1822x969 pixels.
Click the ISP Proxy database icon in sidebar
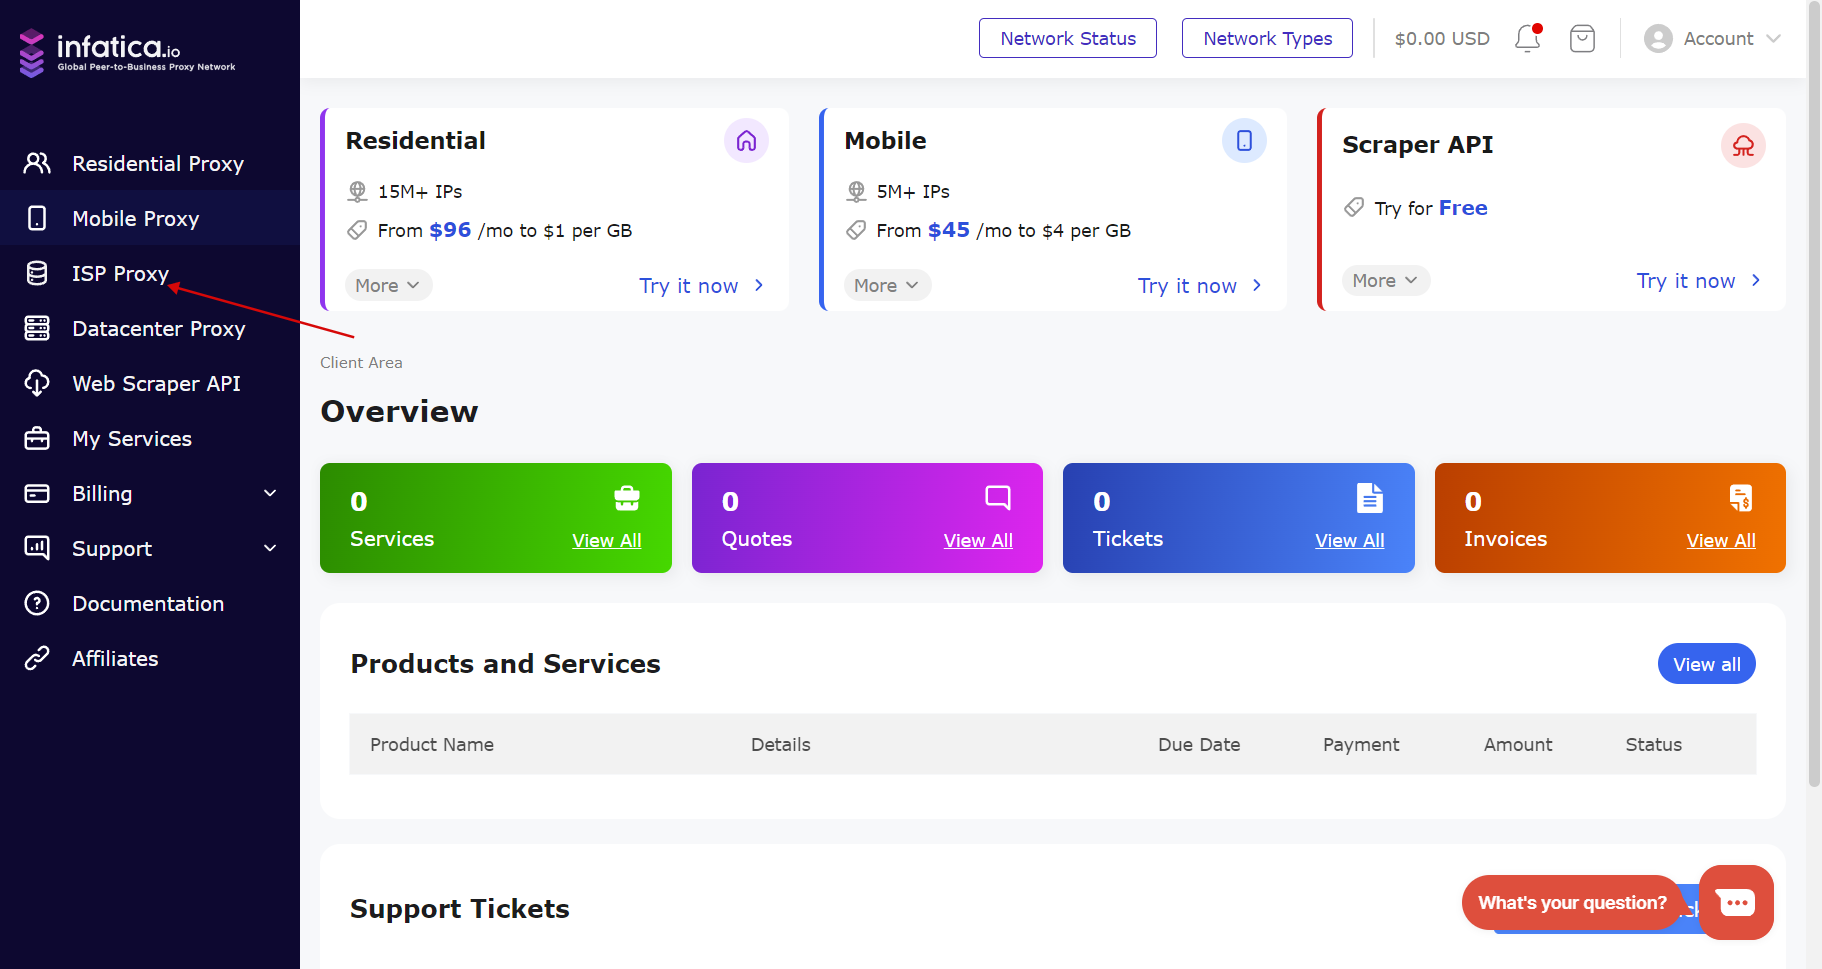coord(37,273)
